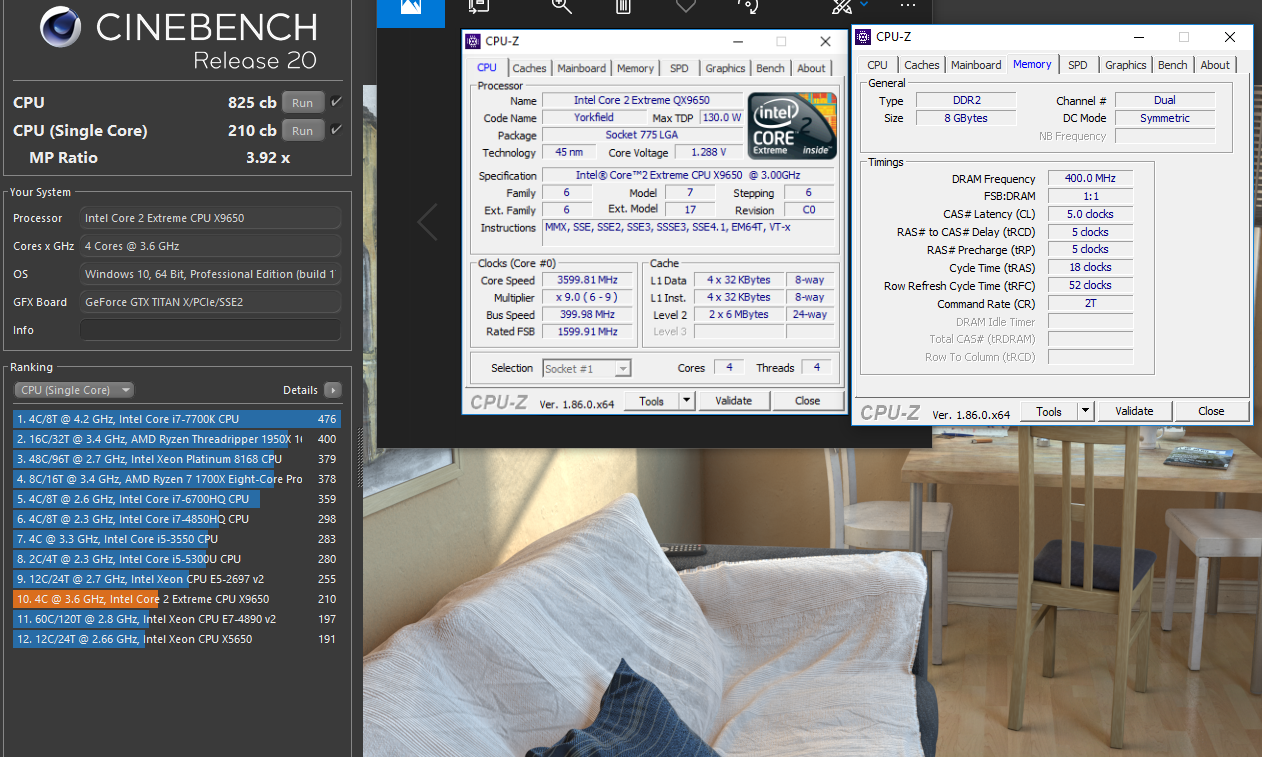The height and width of the screenshot is (757, 1262).
Task: Click the Processor field in Your System
Action: (x=210, y=218)
